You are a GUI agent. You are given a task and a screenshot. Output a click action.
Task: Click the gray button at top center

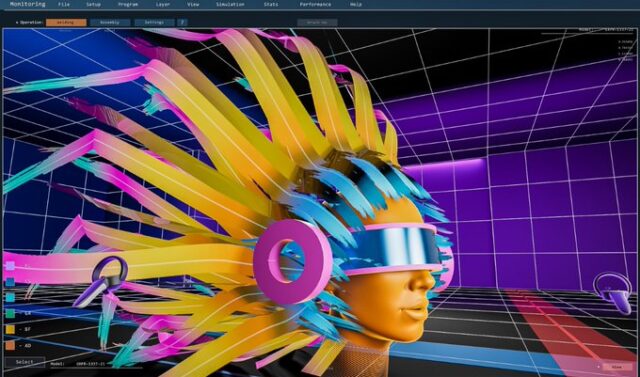point(317,22)
